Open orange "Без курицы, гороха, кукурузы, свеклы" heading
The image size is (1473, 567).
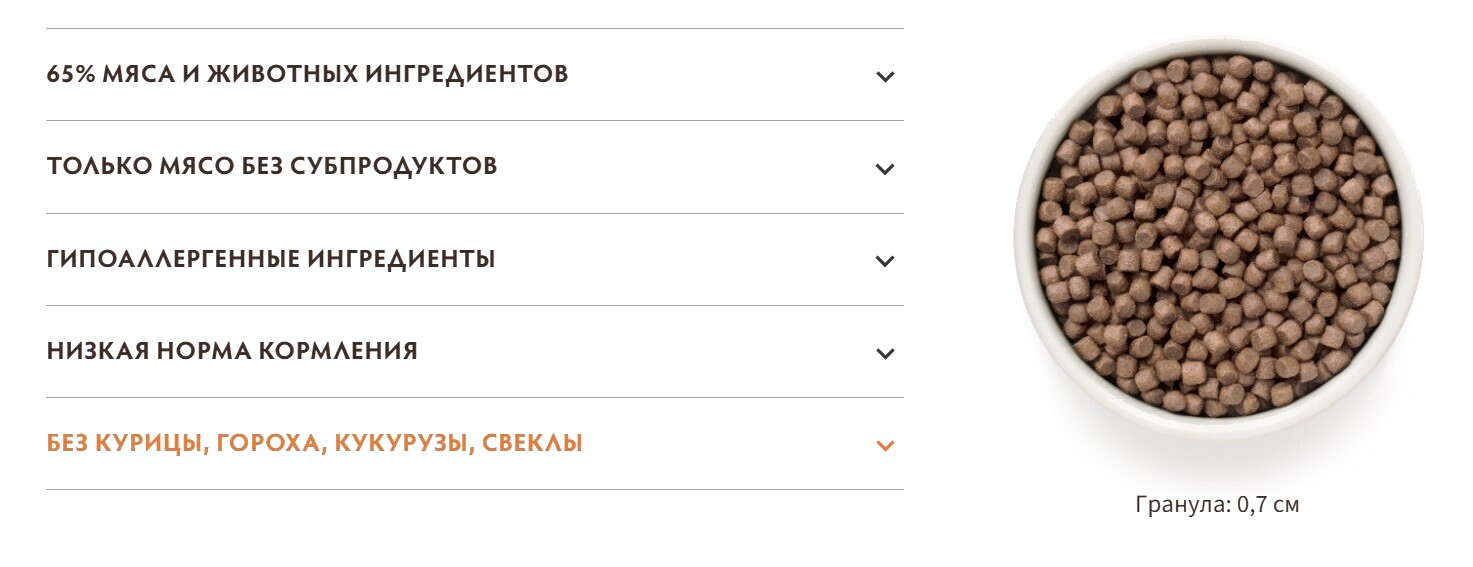coord(314,443)
